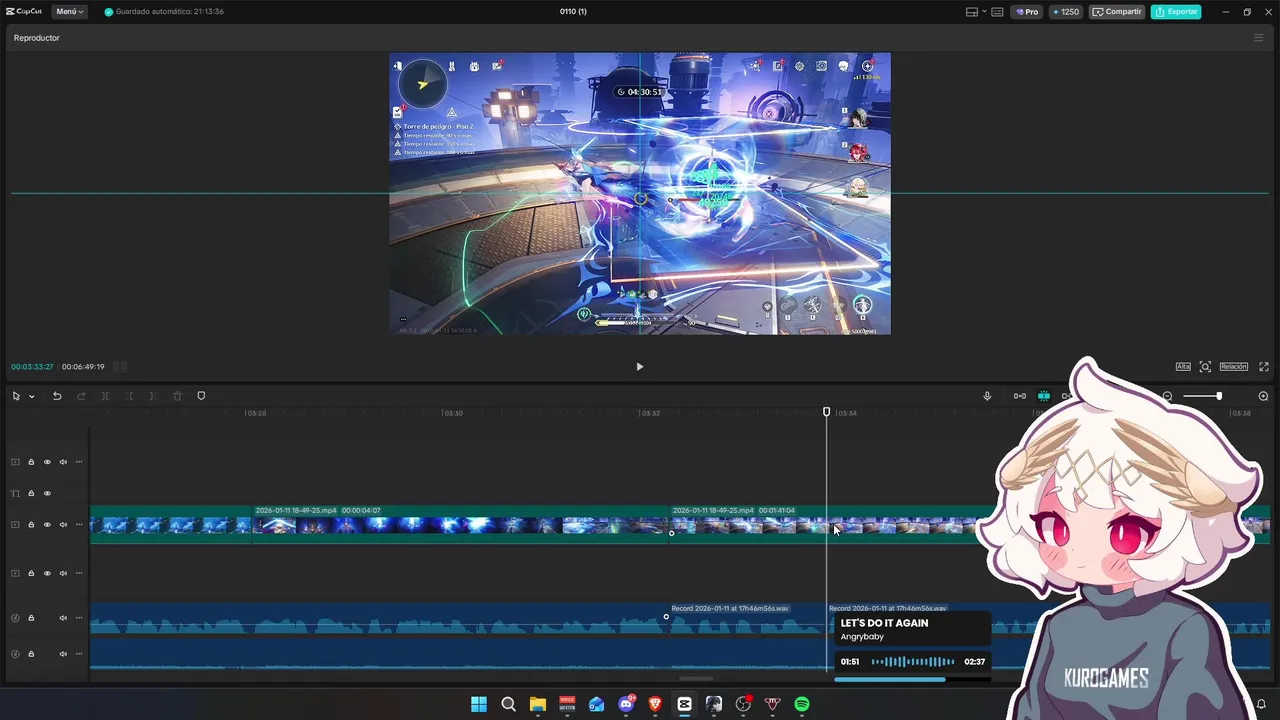Play the video preview

click(x=640, y=367)
